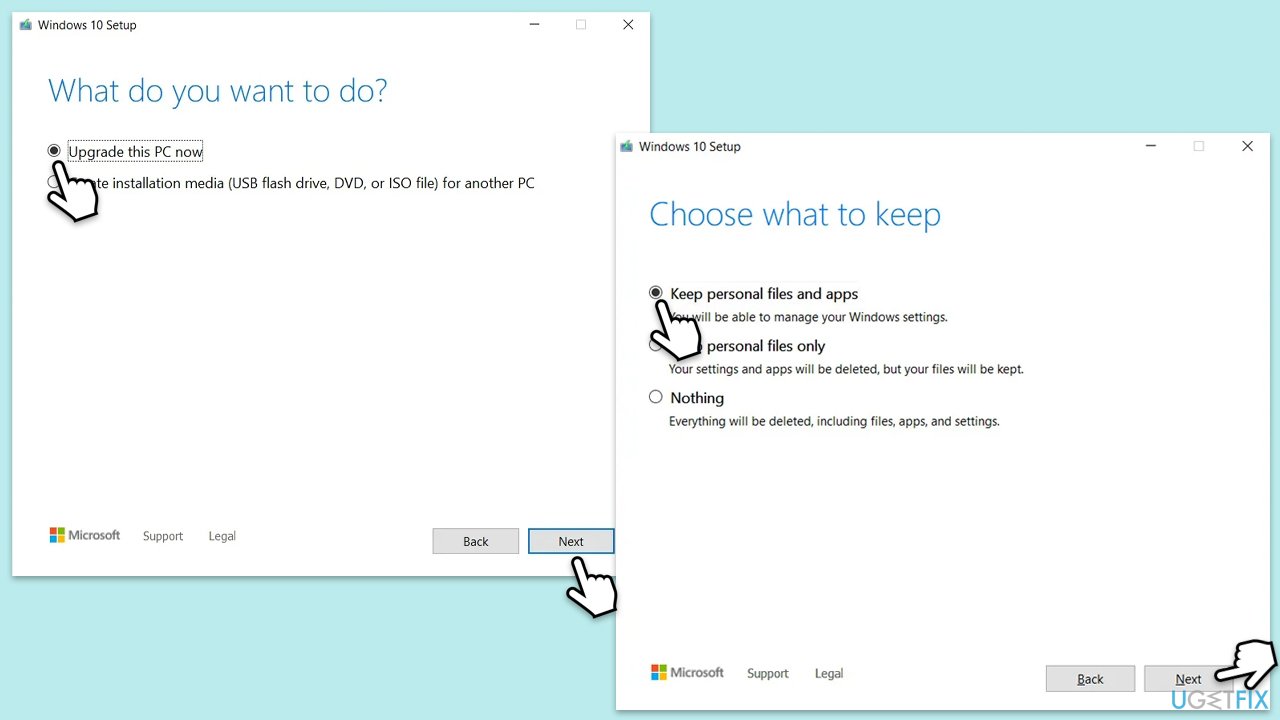Image resolution: width=1280 pixels, height=720 pixels.
Task: Minimize the Choose what to keep window
Action: [x=1151, y=146]
